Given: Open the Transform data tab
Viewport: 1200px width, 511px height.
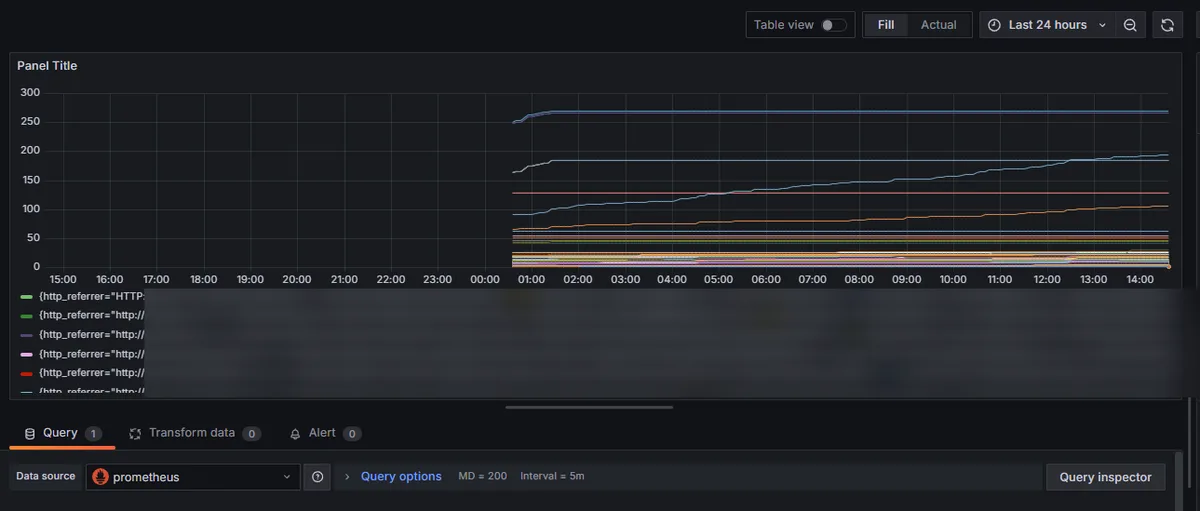Looking at the screenshot, I should point(191,433).
